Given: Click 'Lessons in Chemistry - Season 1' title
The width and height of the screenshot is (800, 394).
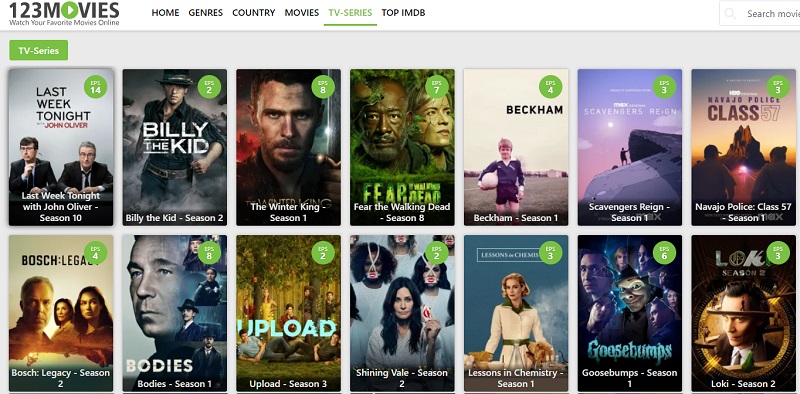Looking at the screenshot, I should coord(516,378).
